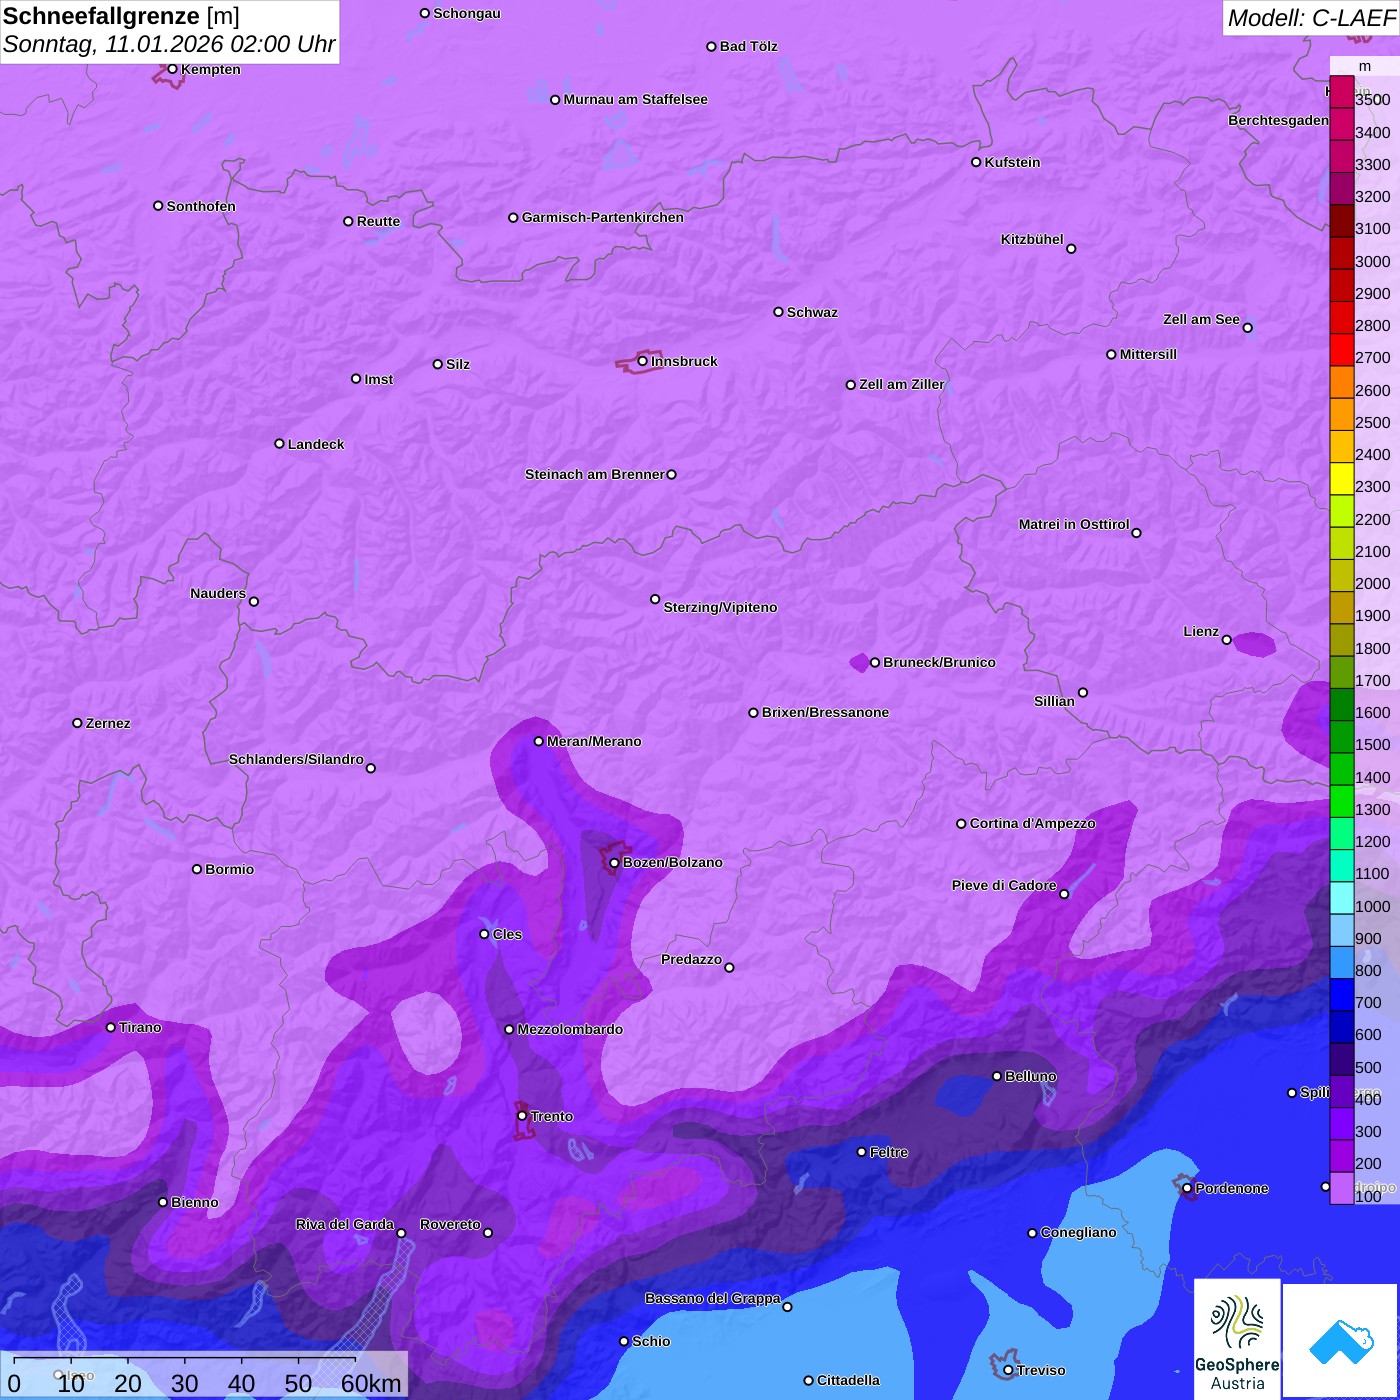Select the Nauders city marker dot
This screenshot has width=1400, height=1400.
click(254, 601)
